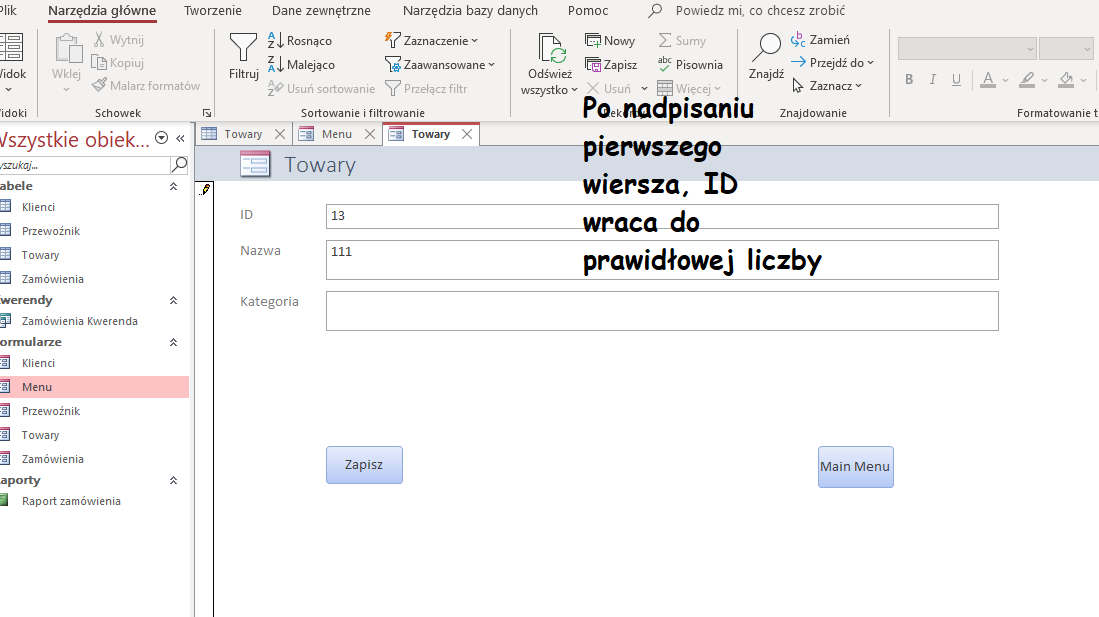
Task: Click Zamień in Znajdowanie group
Action: [x=820, y=40]
